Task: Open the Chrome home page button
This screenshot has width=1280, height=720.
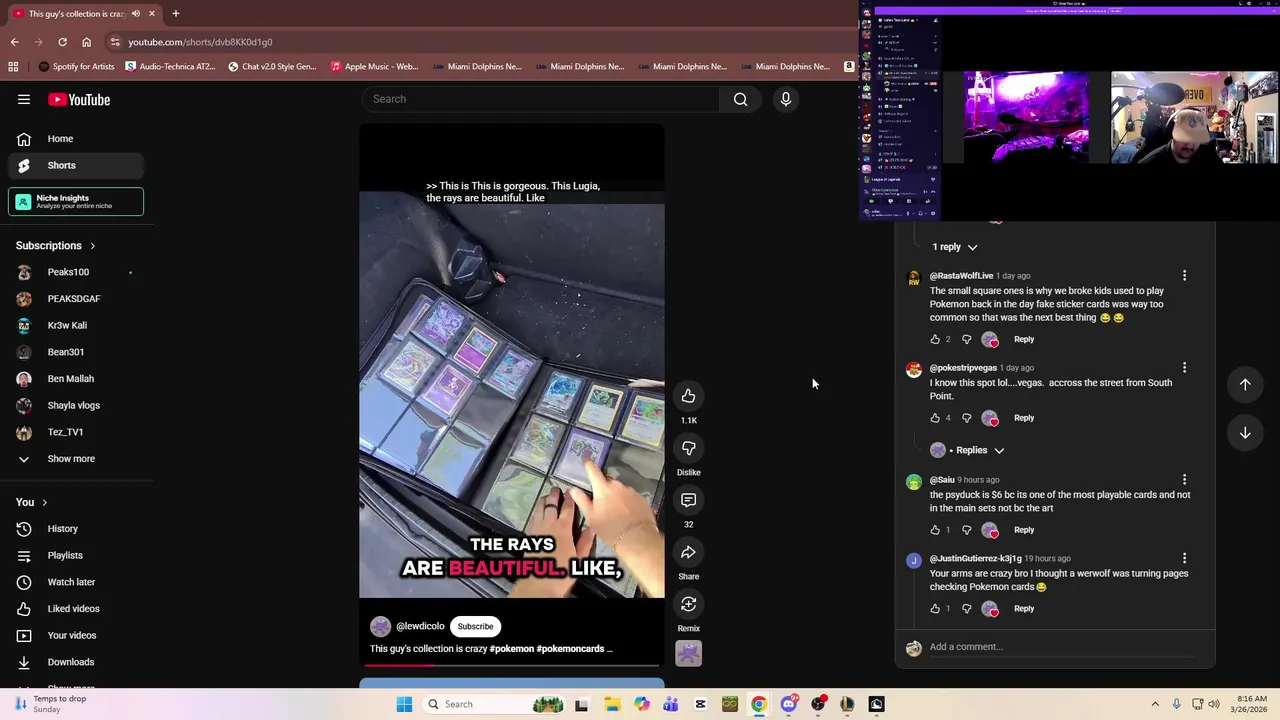Action: (x=86, y=42)
